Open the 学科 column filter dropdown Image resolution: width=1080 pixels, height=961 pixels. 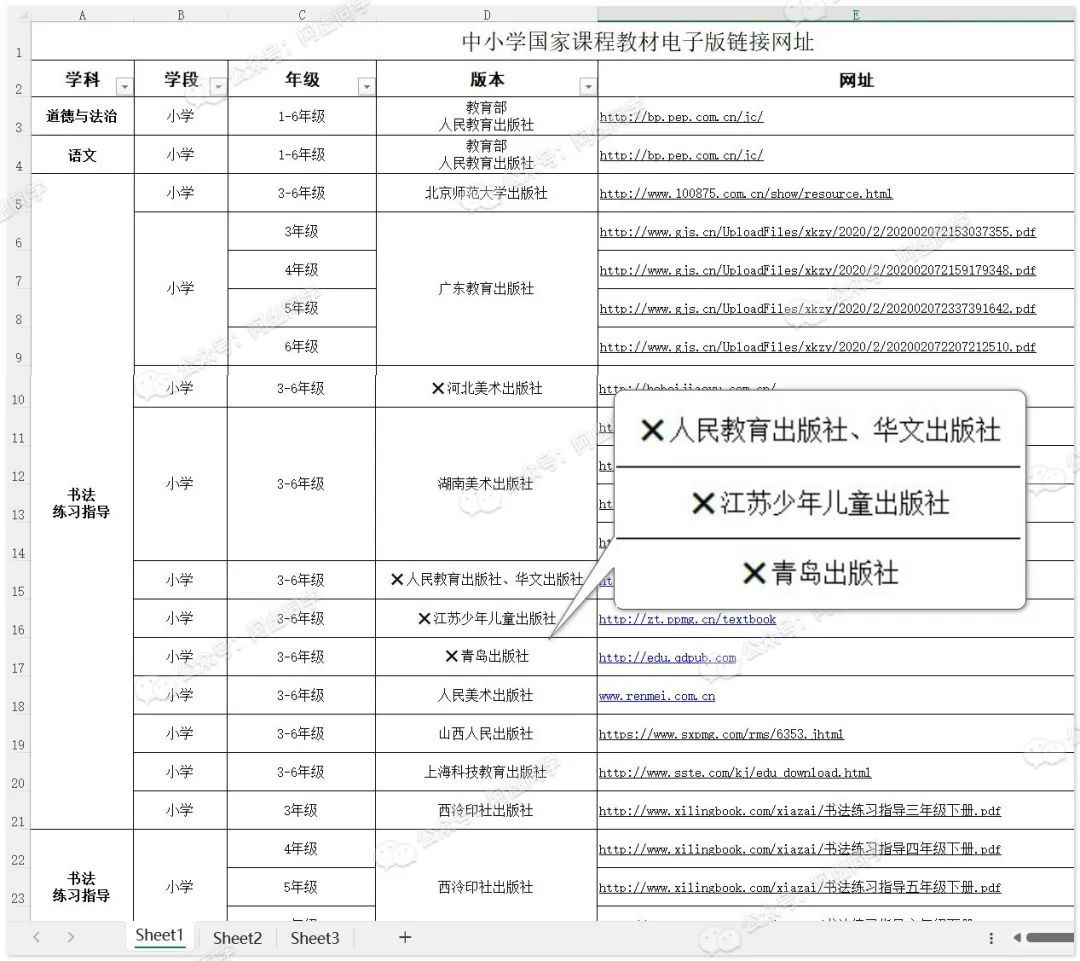tap(125, 87)
